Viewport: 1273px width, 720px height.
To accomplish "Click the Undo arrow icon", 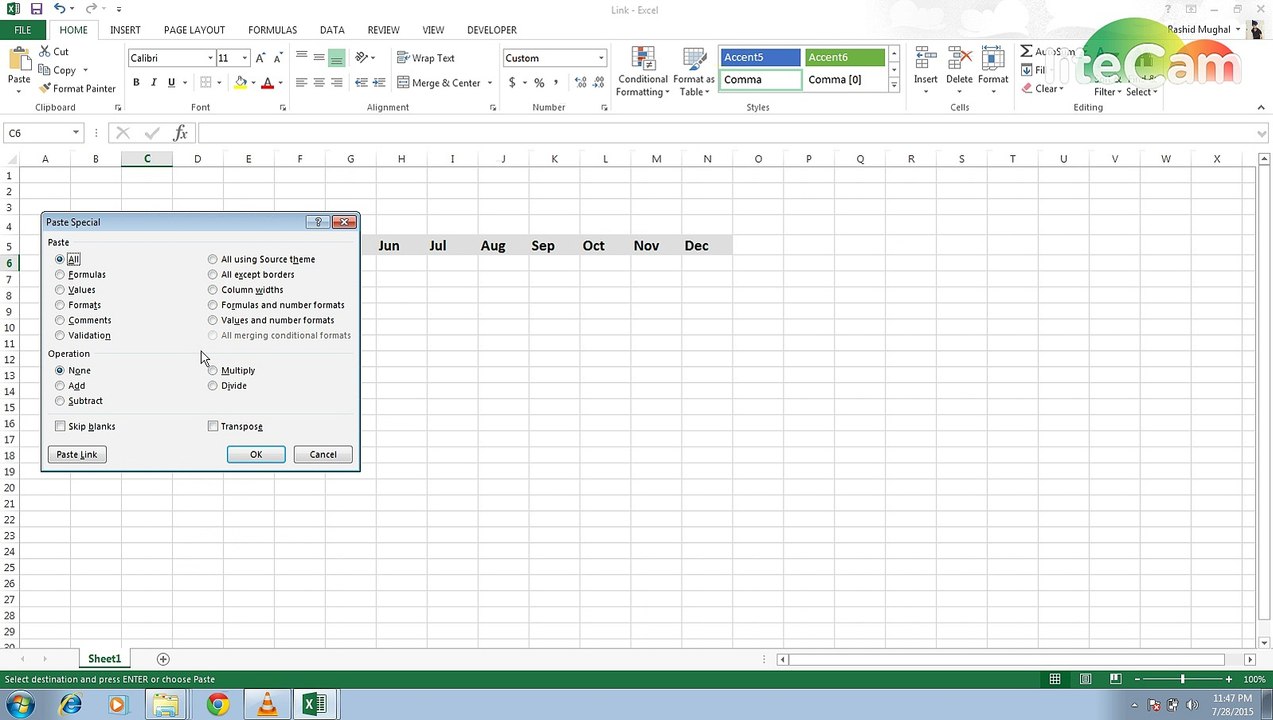I will [x=60, y=9].
